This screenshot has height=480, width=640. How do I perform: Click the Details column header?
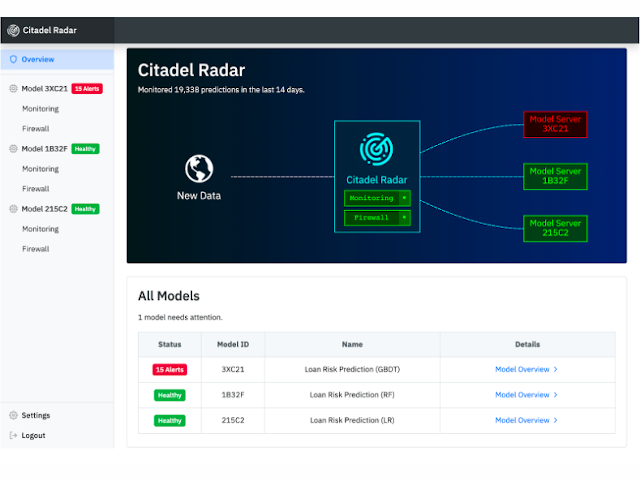(527, 344)
